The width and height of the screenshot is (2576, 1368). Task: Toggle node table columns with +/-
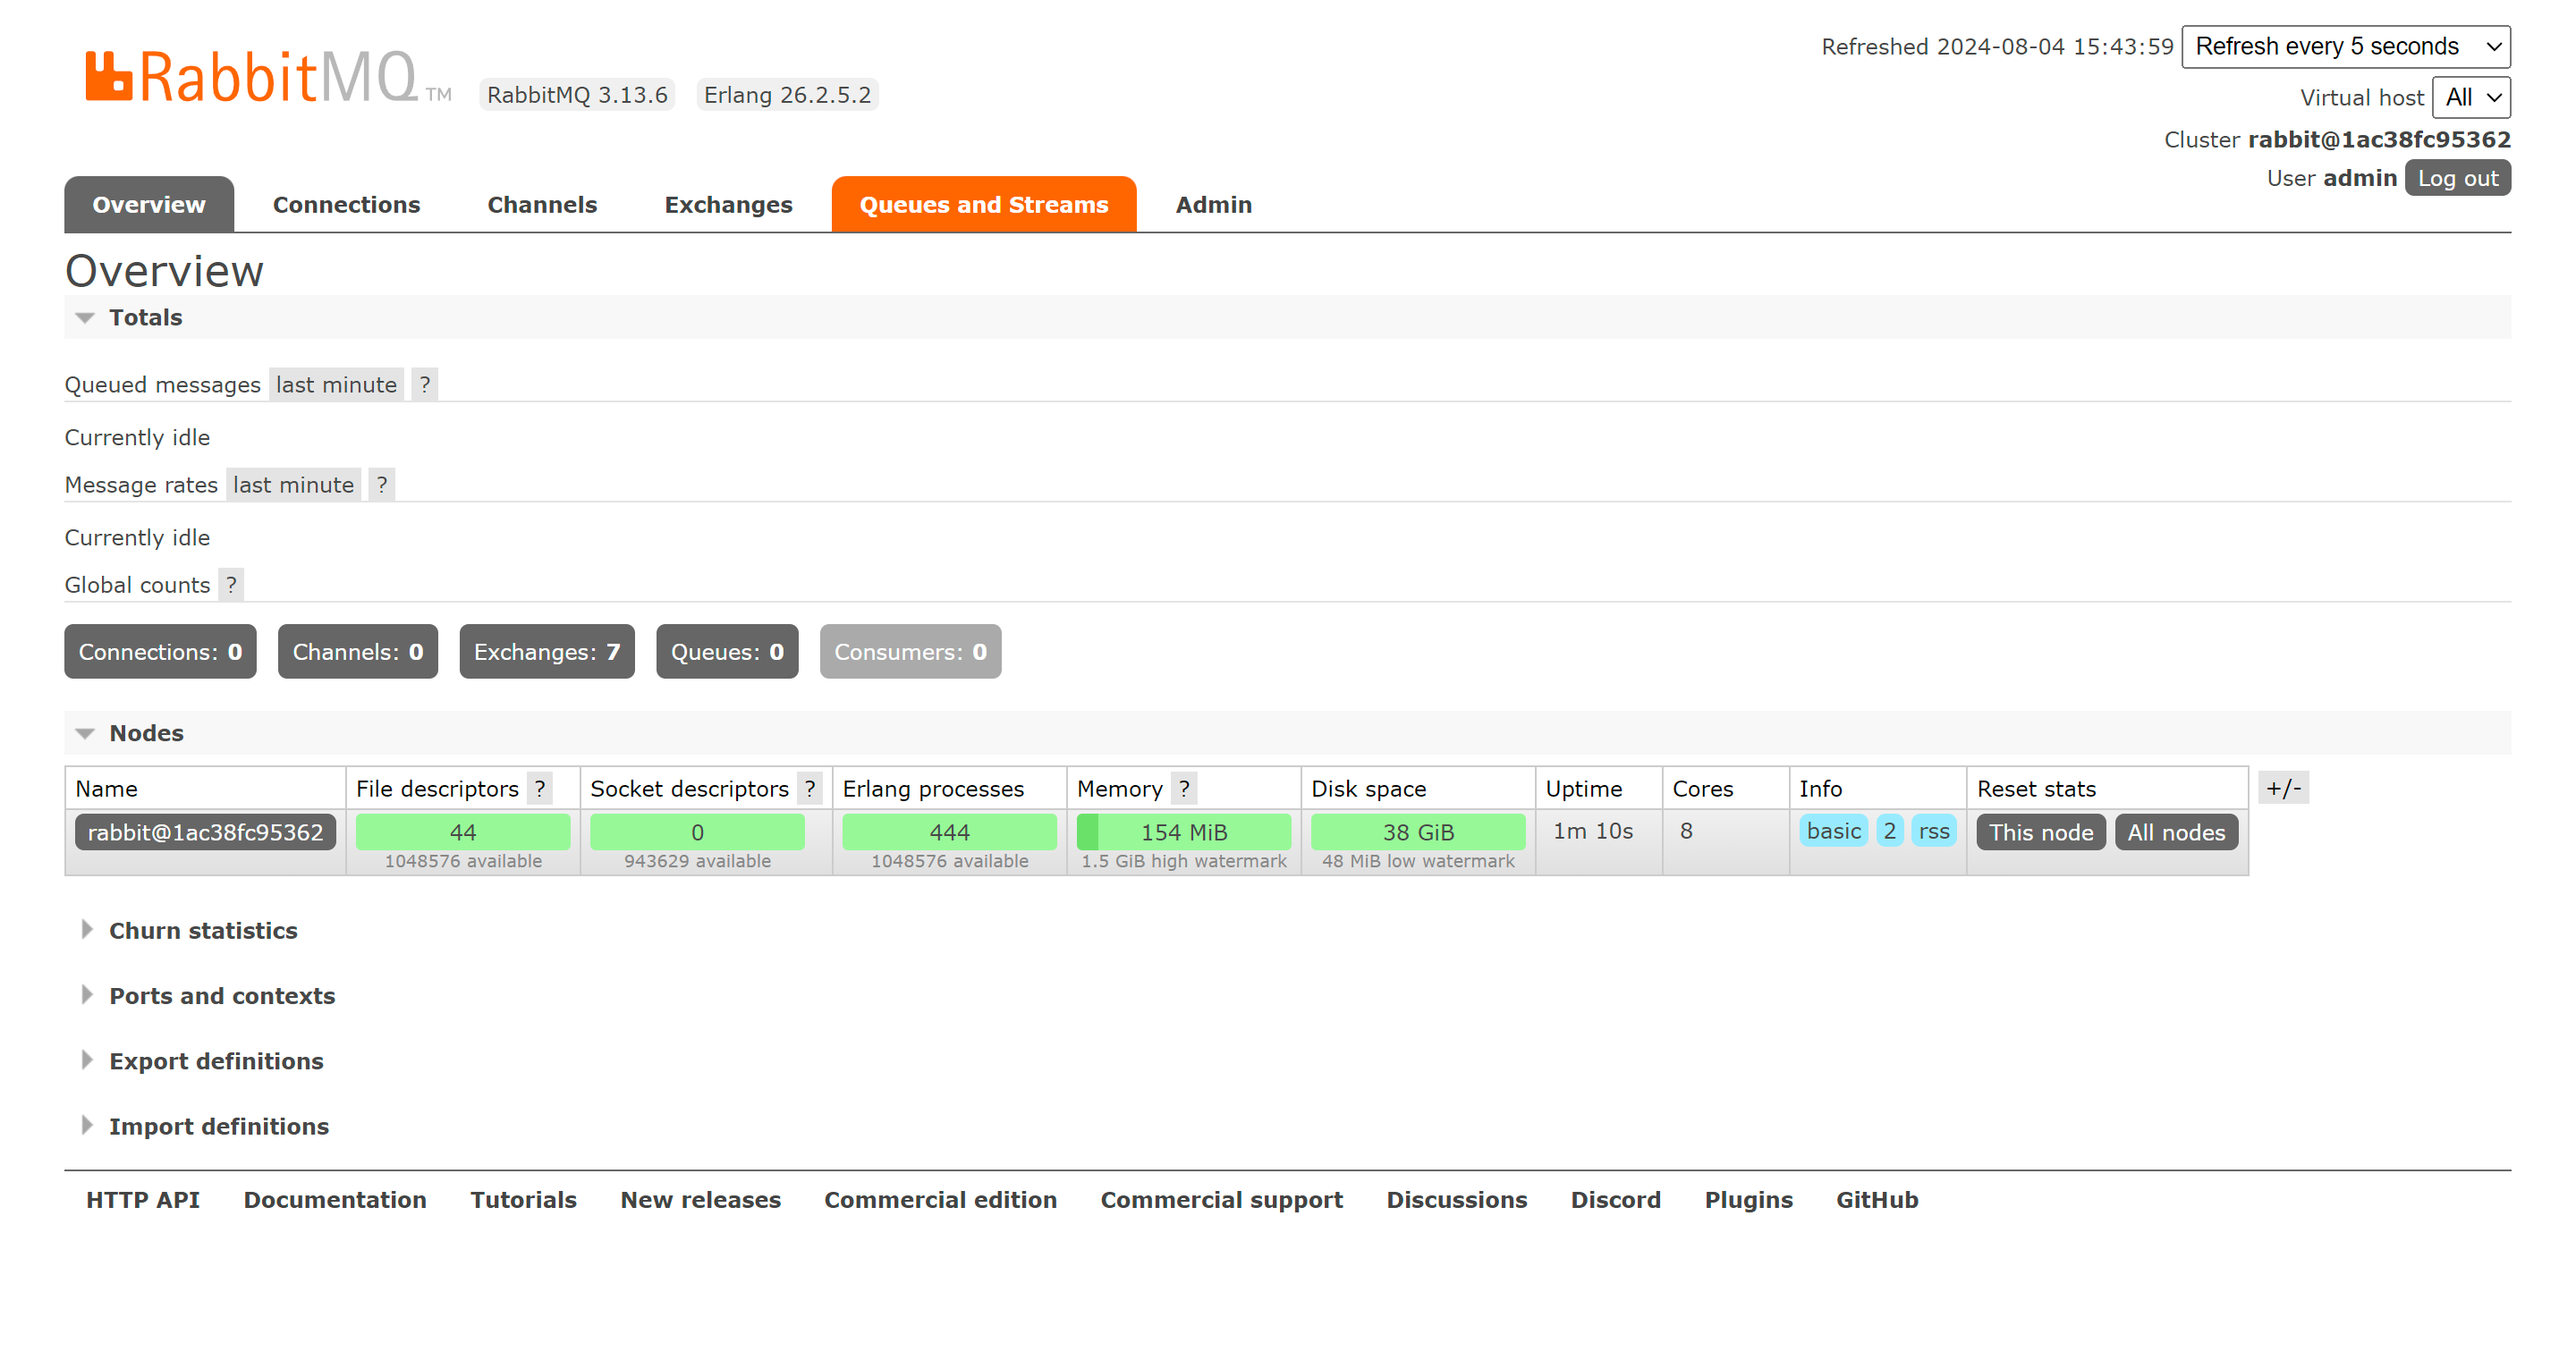tap(2284, 788)
